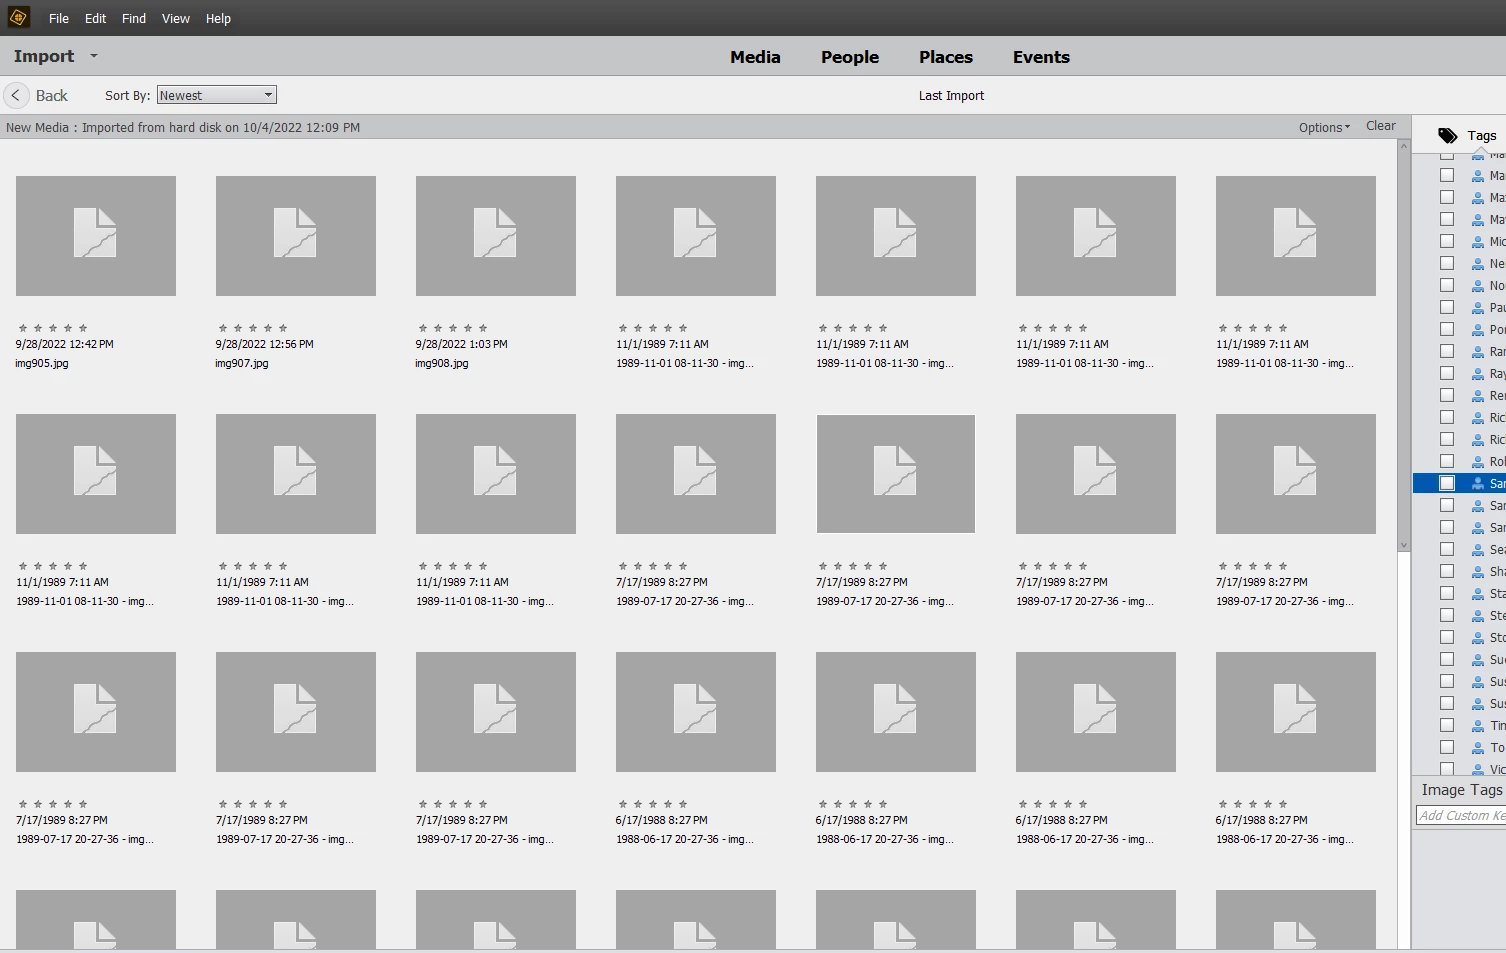Open the Find menu
This screenshot has height=953, width=1506.
(134, 18)
